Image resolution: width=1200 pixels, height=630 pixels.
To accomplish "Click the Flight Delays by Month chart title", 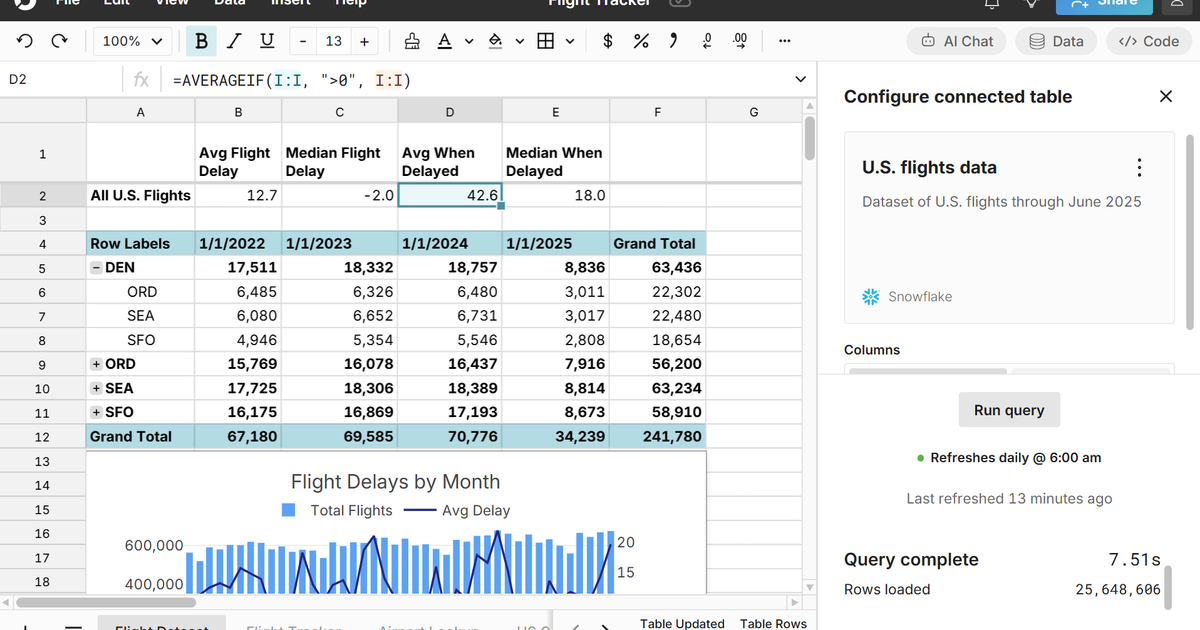I will [x=395, y=482].
